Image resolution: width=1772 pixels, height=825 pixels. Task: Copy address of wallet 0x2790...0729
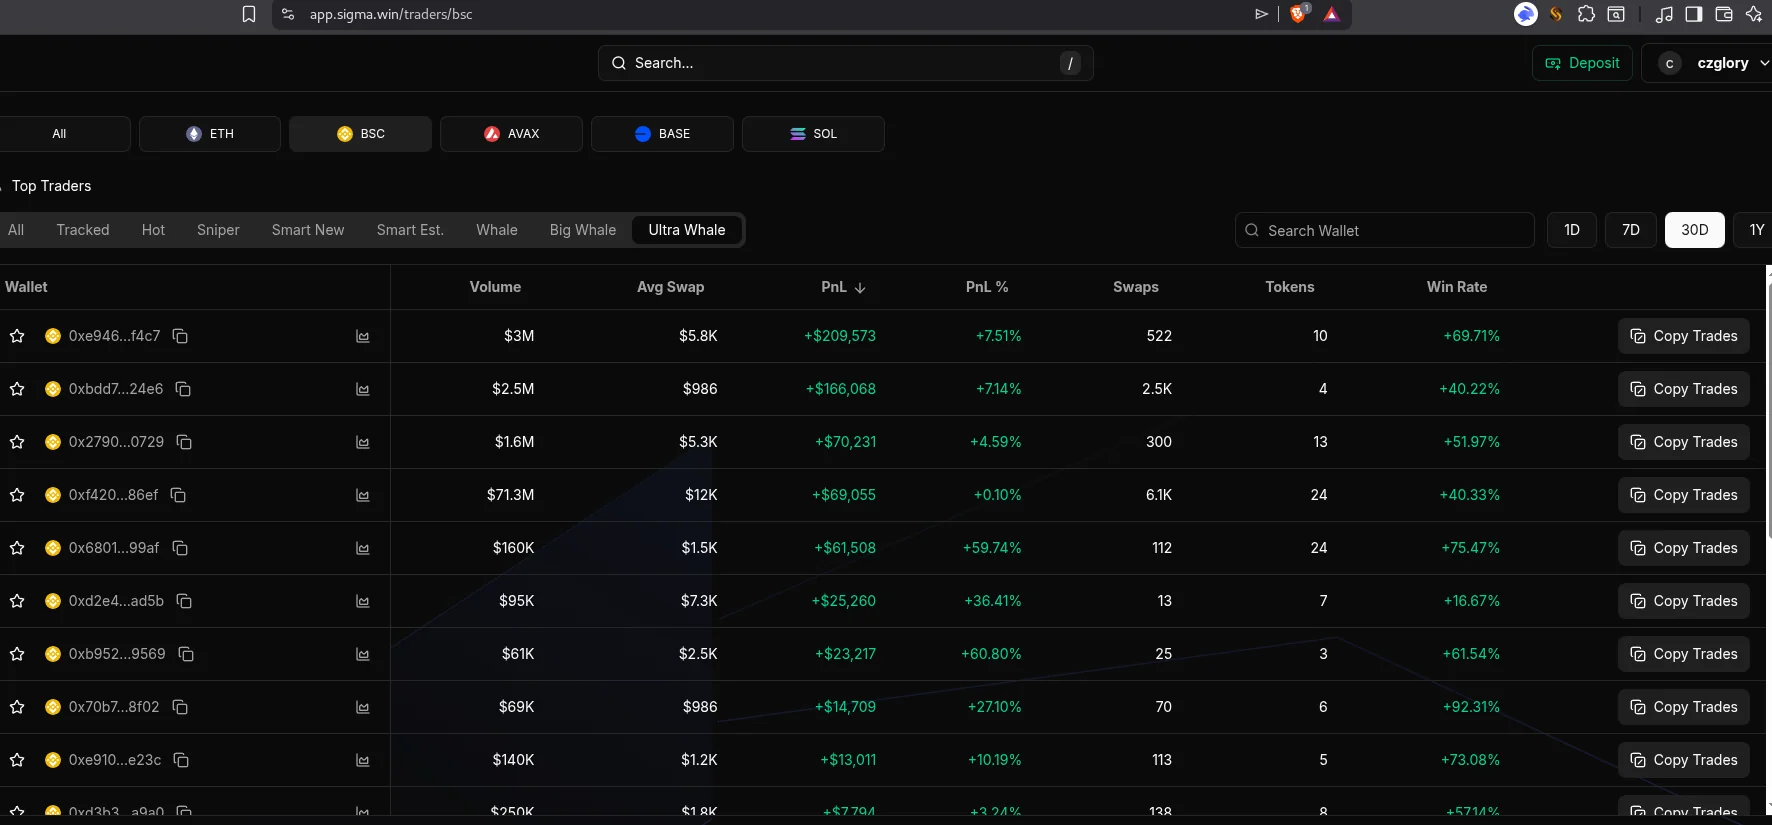pyautogui.click(x=184, y=442)
